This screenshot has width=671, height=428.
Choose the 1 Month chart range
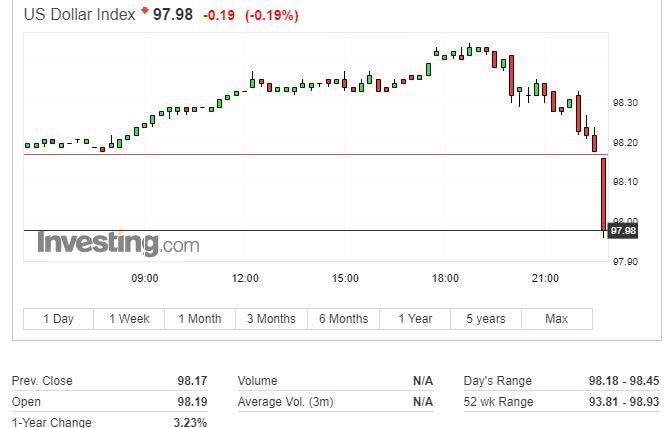coord(200,319)
